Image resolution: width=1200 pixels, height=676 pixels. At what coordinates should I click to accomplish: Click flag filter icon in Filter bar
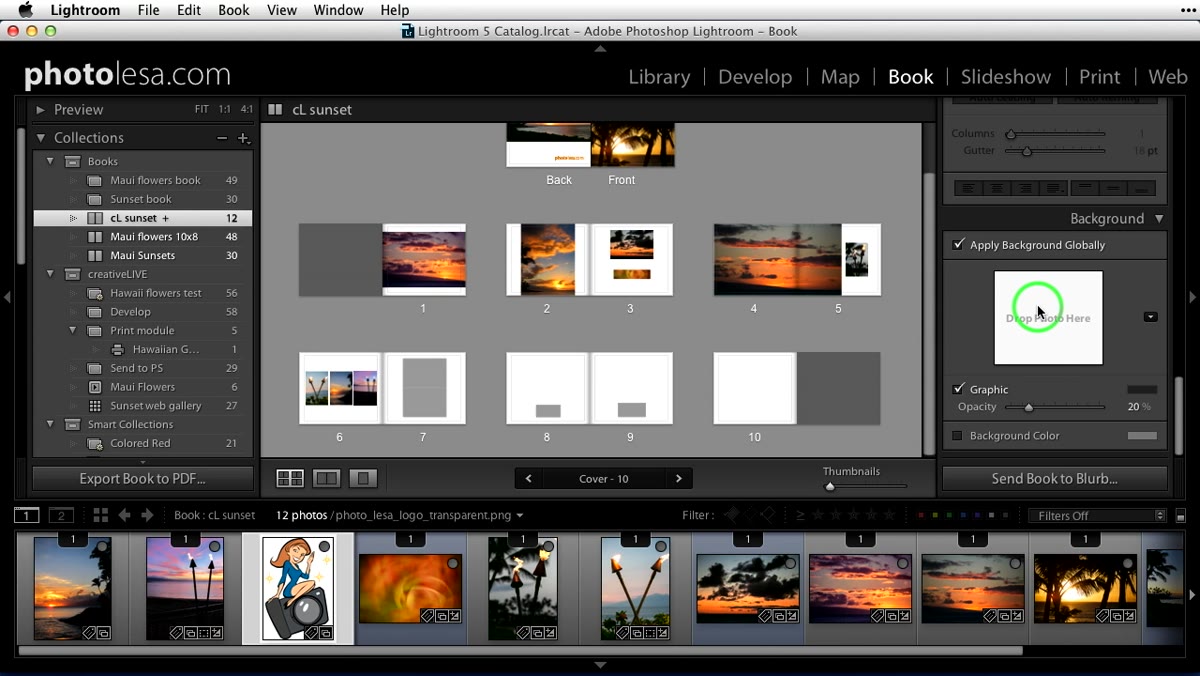pos(731,516)
